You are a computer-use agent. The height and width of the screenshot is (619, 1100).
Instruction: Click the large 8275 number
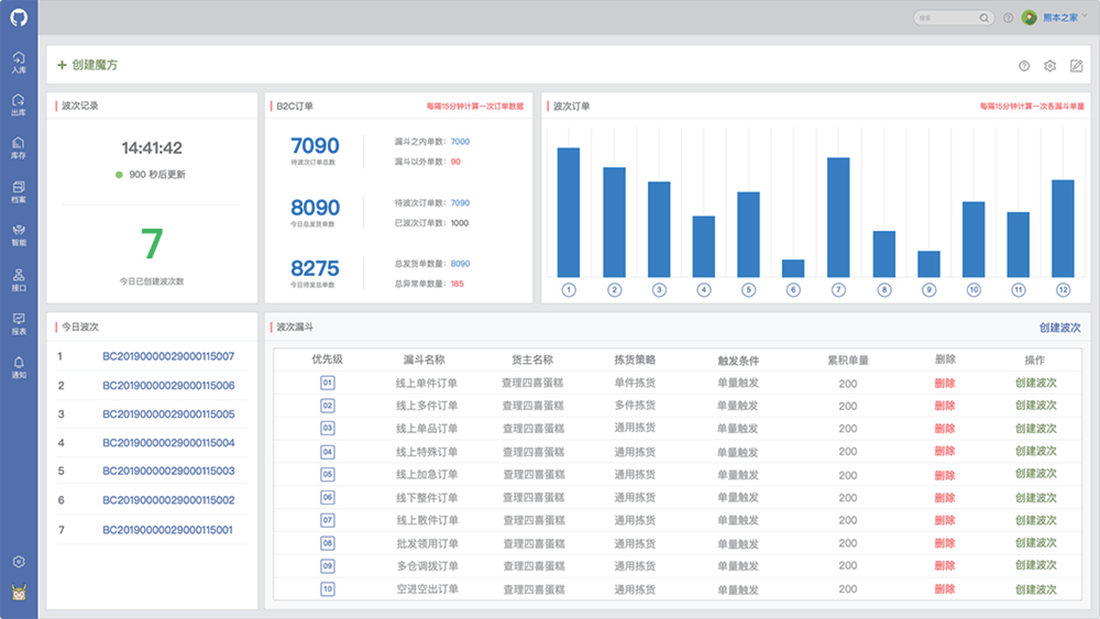pos(315,268)
